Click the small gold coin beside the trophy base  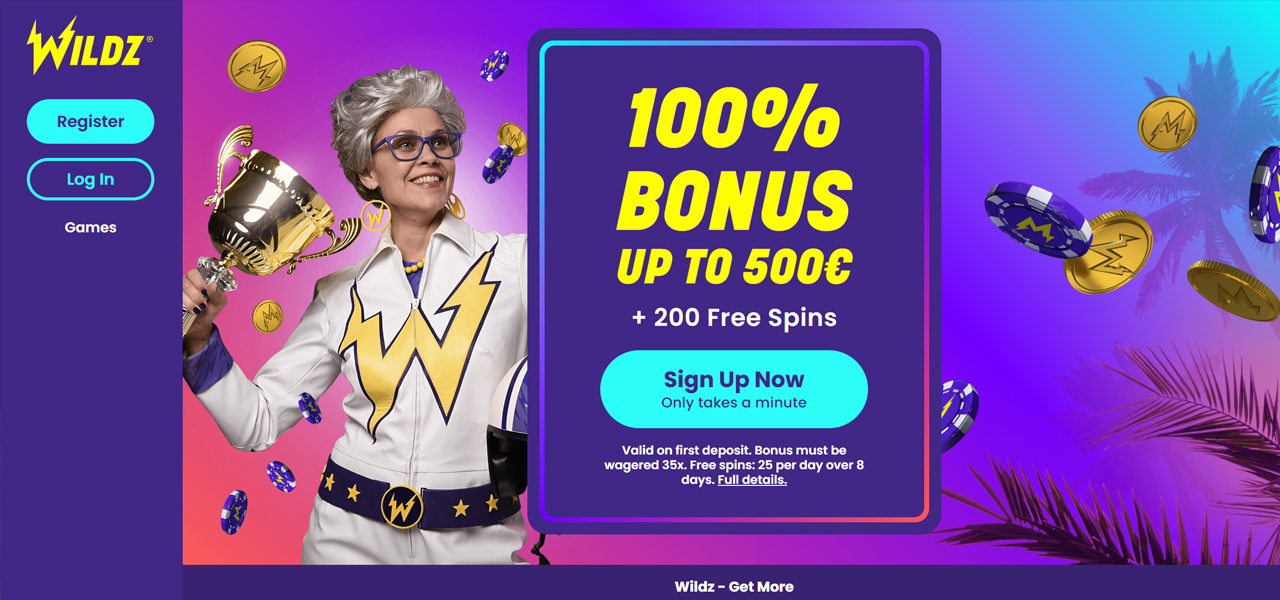point(267,316)
